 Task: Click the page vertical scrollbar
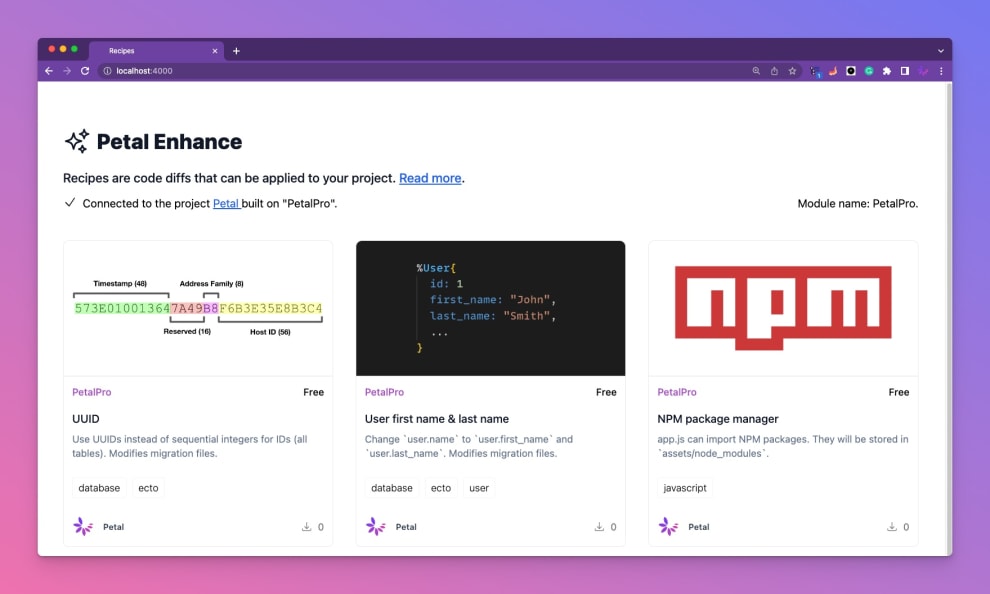coord(948,319)
